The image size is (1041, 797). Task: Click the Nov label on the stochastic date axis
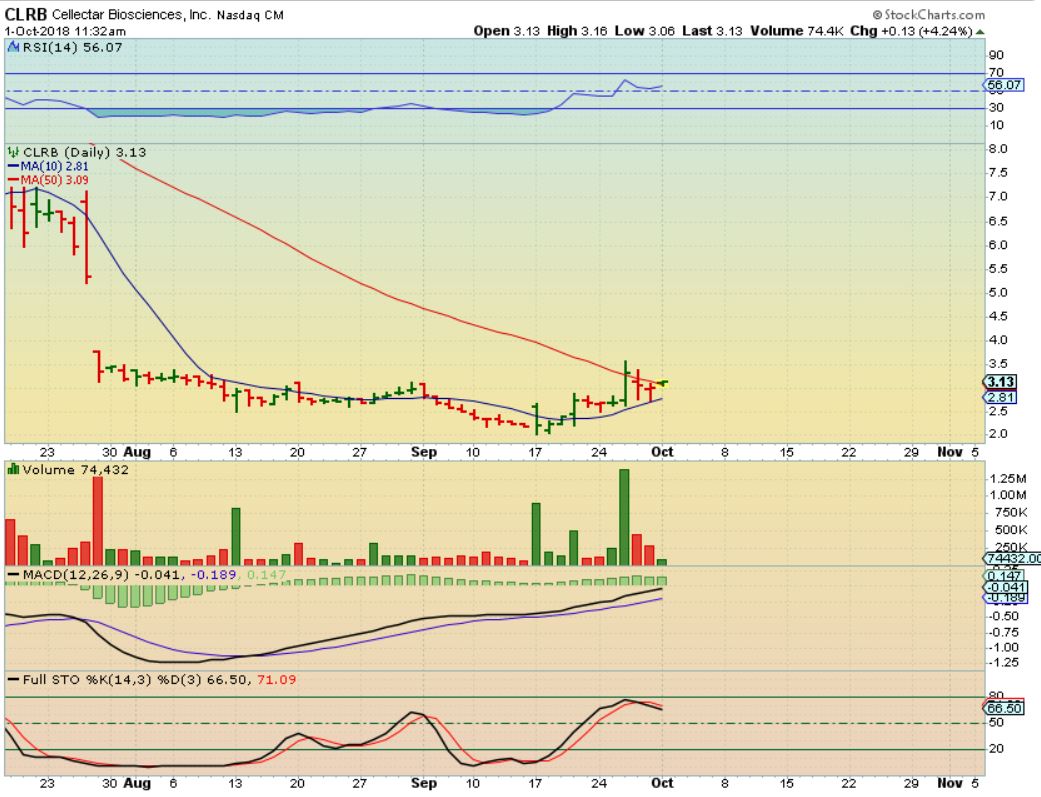(950, 783)
